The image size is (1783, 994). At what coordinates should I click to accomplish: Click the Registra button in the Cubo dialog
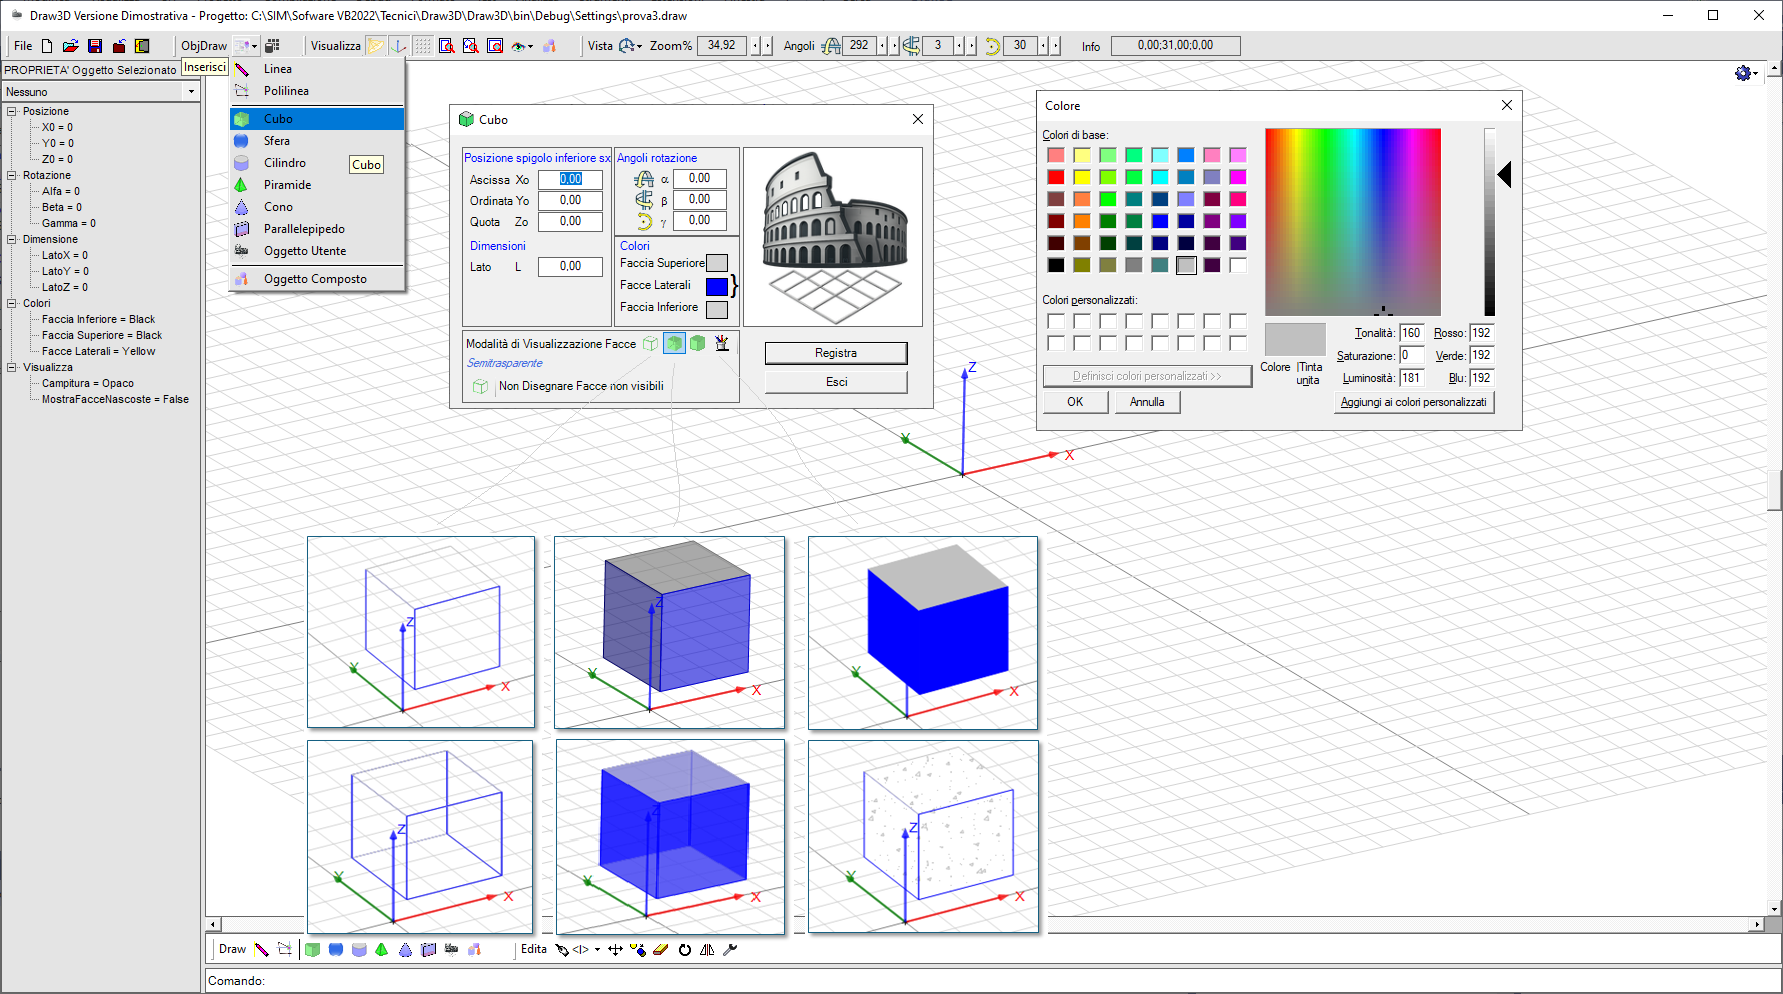[x=836, y=353]
